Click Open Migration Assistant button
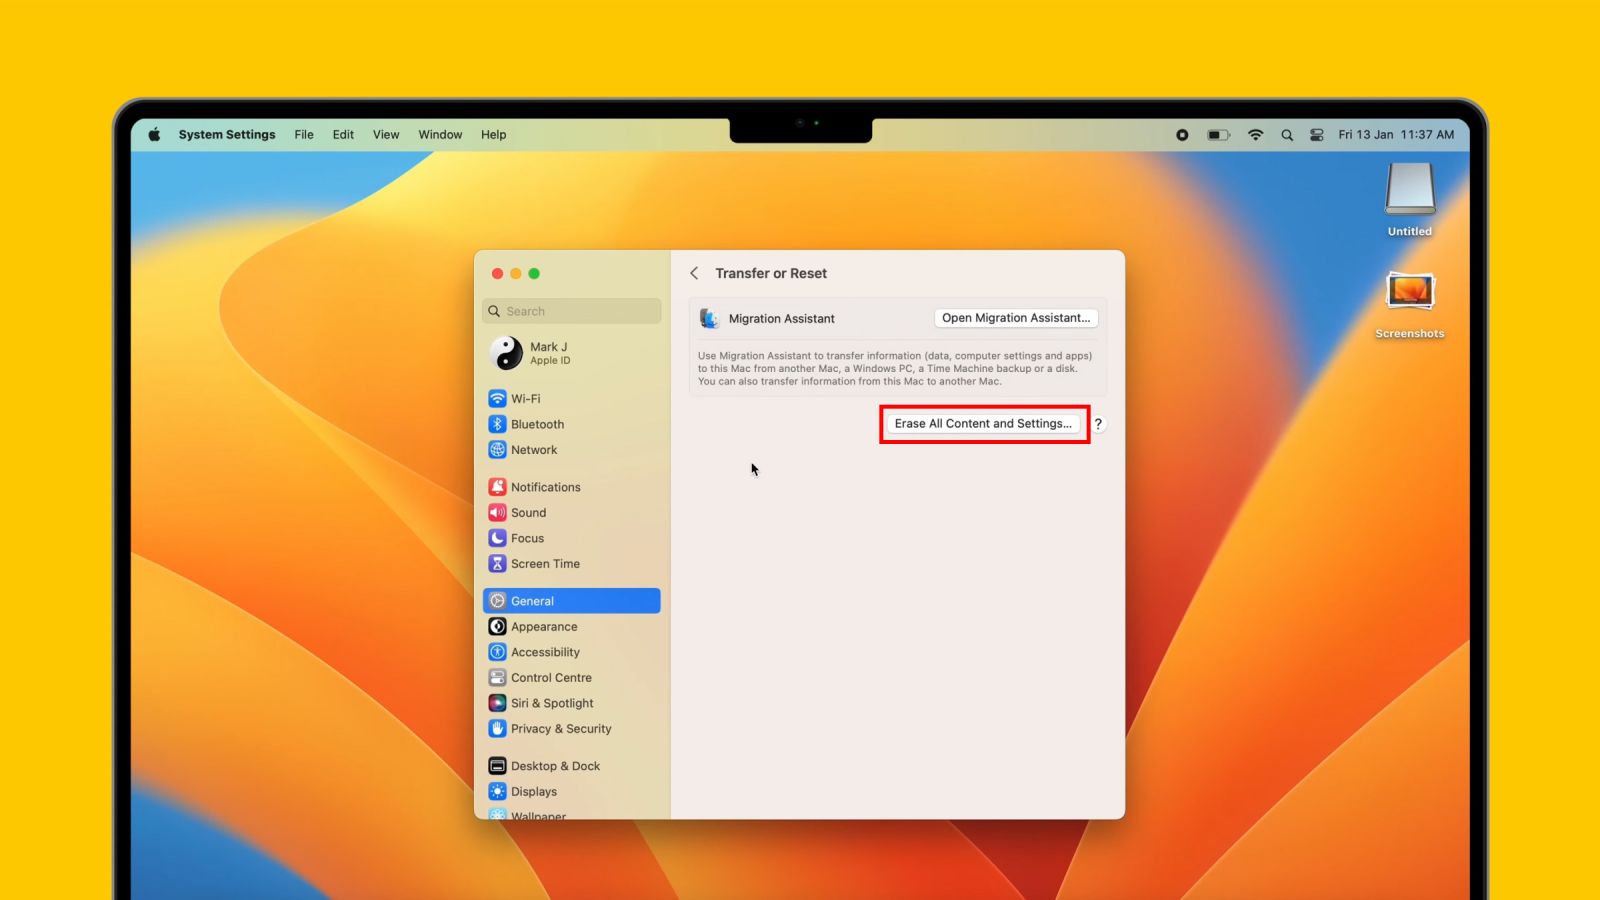The height and width of the screenshot is (900, 1600). [x=1016, y=318]
